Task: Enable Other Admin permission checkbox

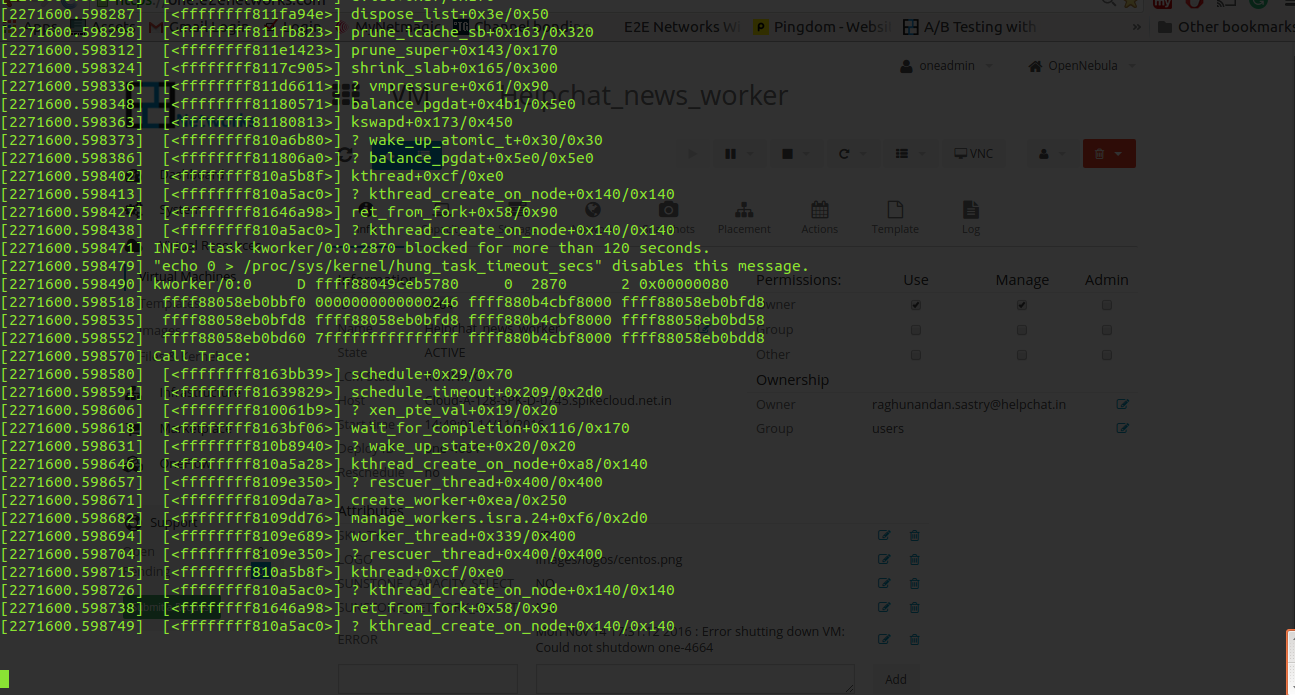Action: tap(1107, 355)
